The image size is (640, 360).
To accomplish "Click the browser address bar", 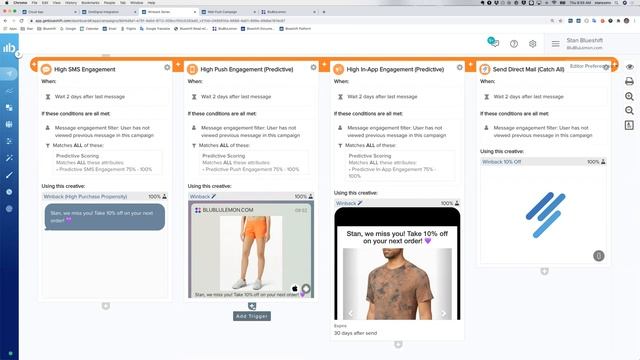I will tap(286, 20).
